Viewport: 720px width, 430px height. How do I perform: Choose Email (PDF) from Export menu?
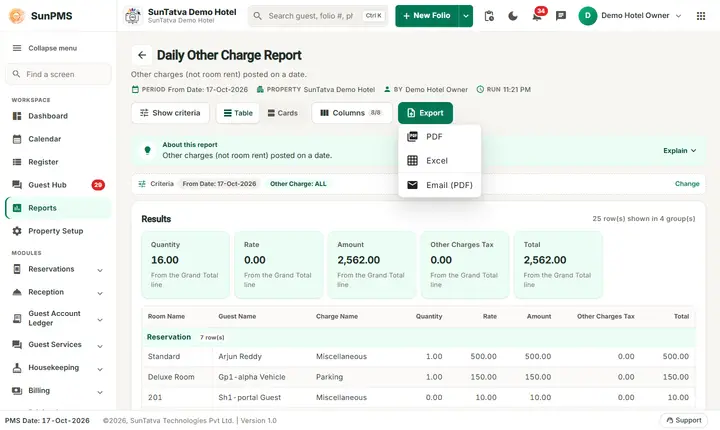tap(439, 185)
